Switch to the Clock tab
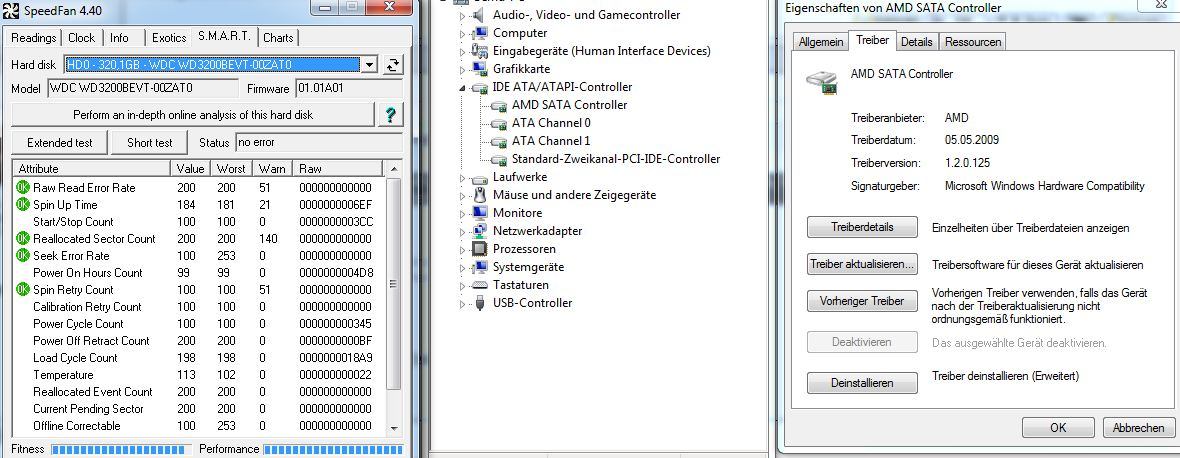1180x458 pixels. point(81,38)
